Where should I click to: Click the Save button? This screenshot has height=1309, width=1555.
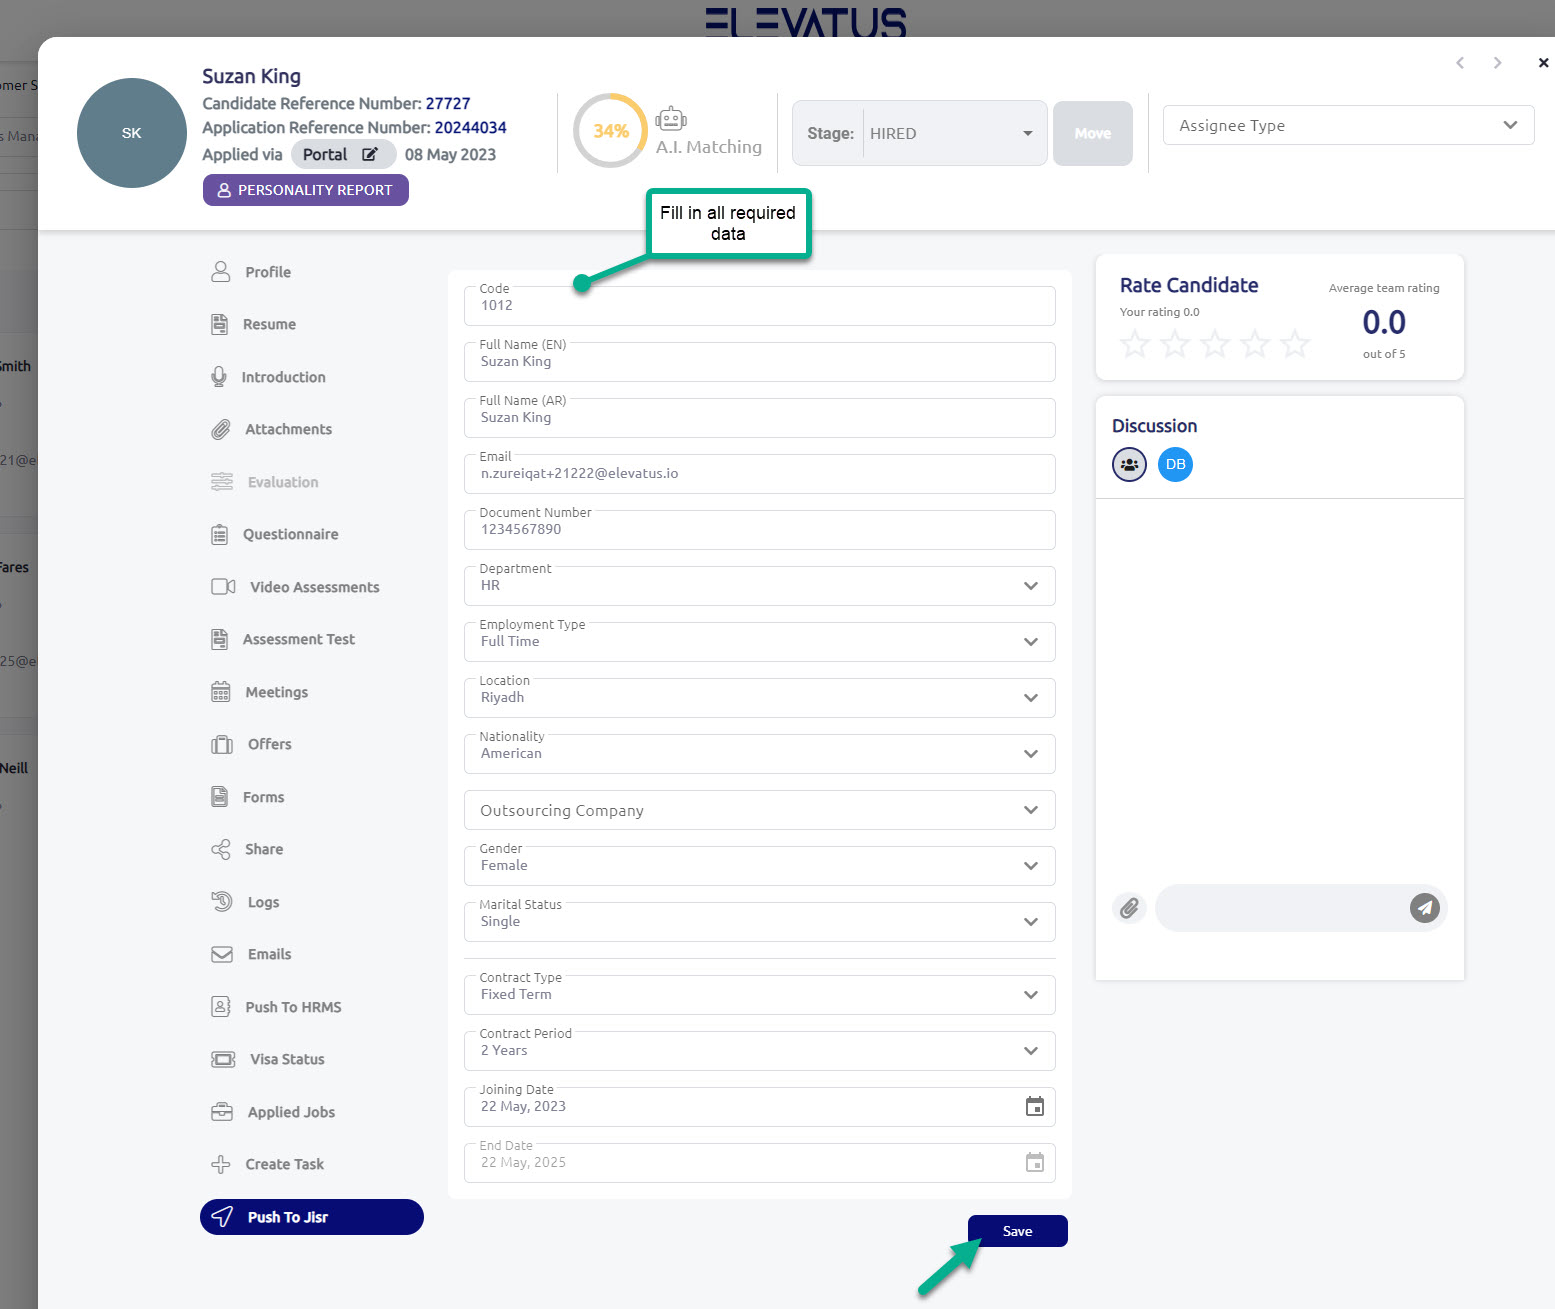[x=1017, y=1231]
